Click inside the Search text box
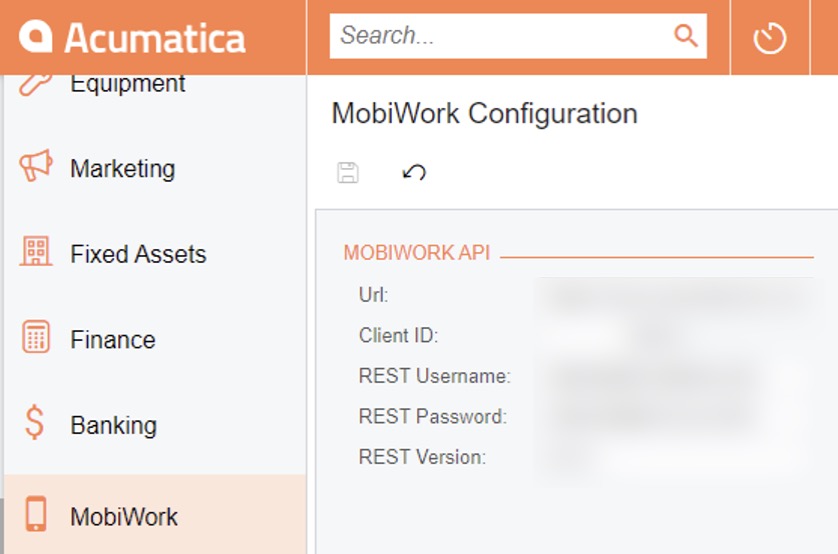Screen dimensions: 838x554 coord(500,36)
